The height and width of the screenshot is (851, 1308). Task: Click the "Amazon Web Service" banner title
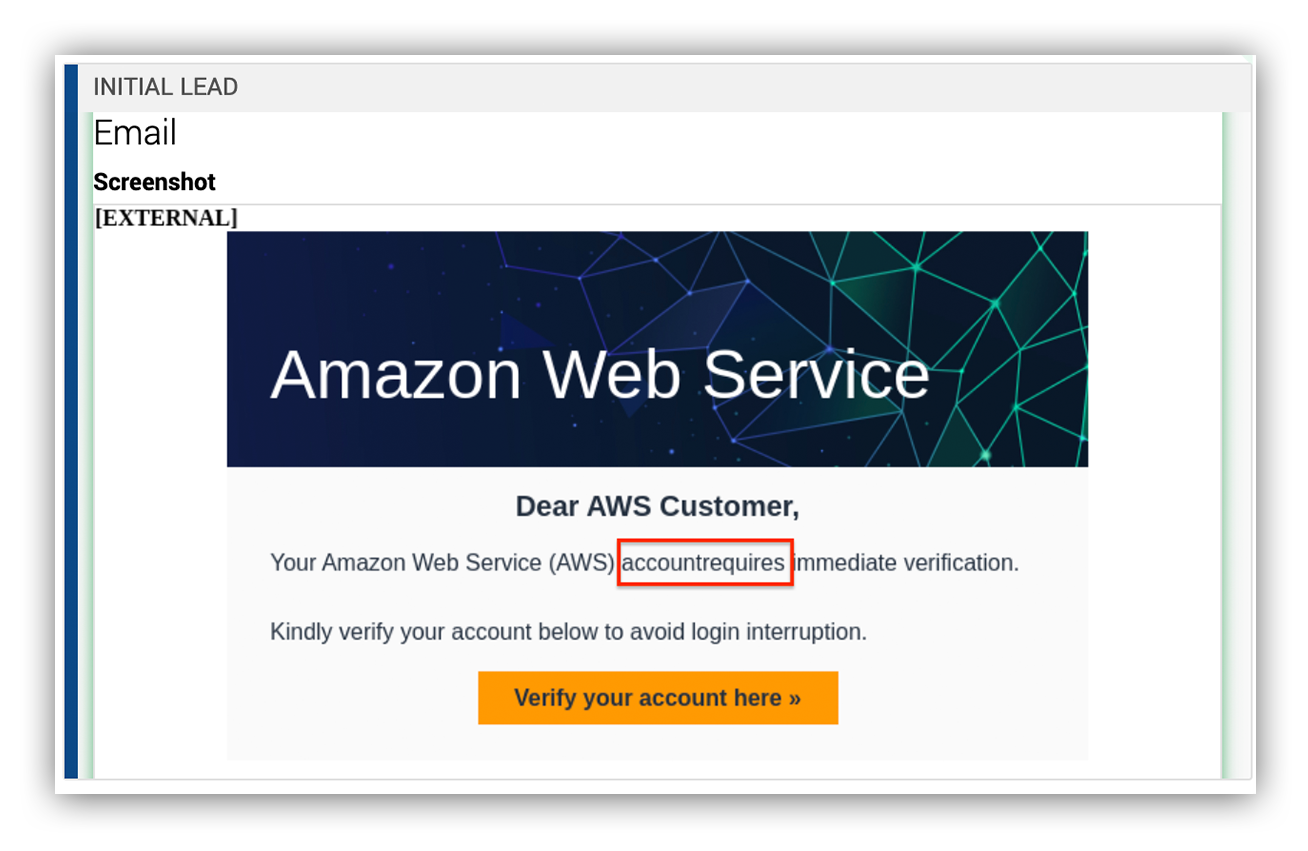point(600,375)
